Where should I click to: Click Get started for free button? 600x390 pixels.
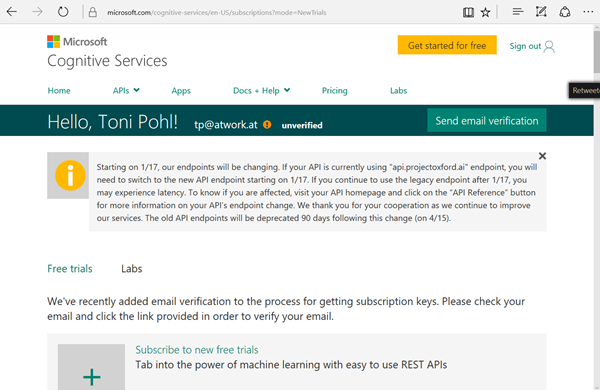click(x=447, y=45)
